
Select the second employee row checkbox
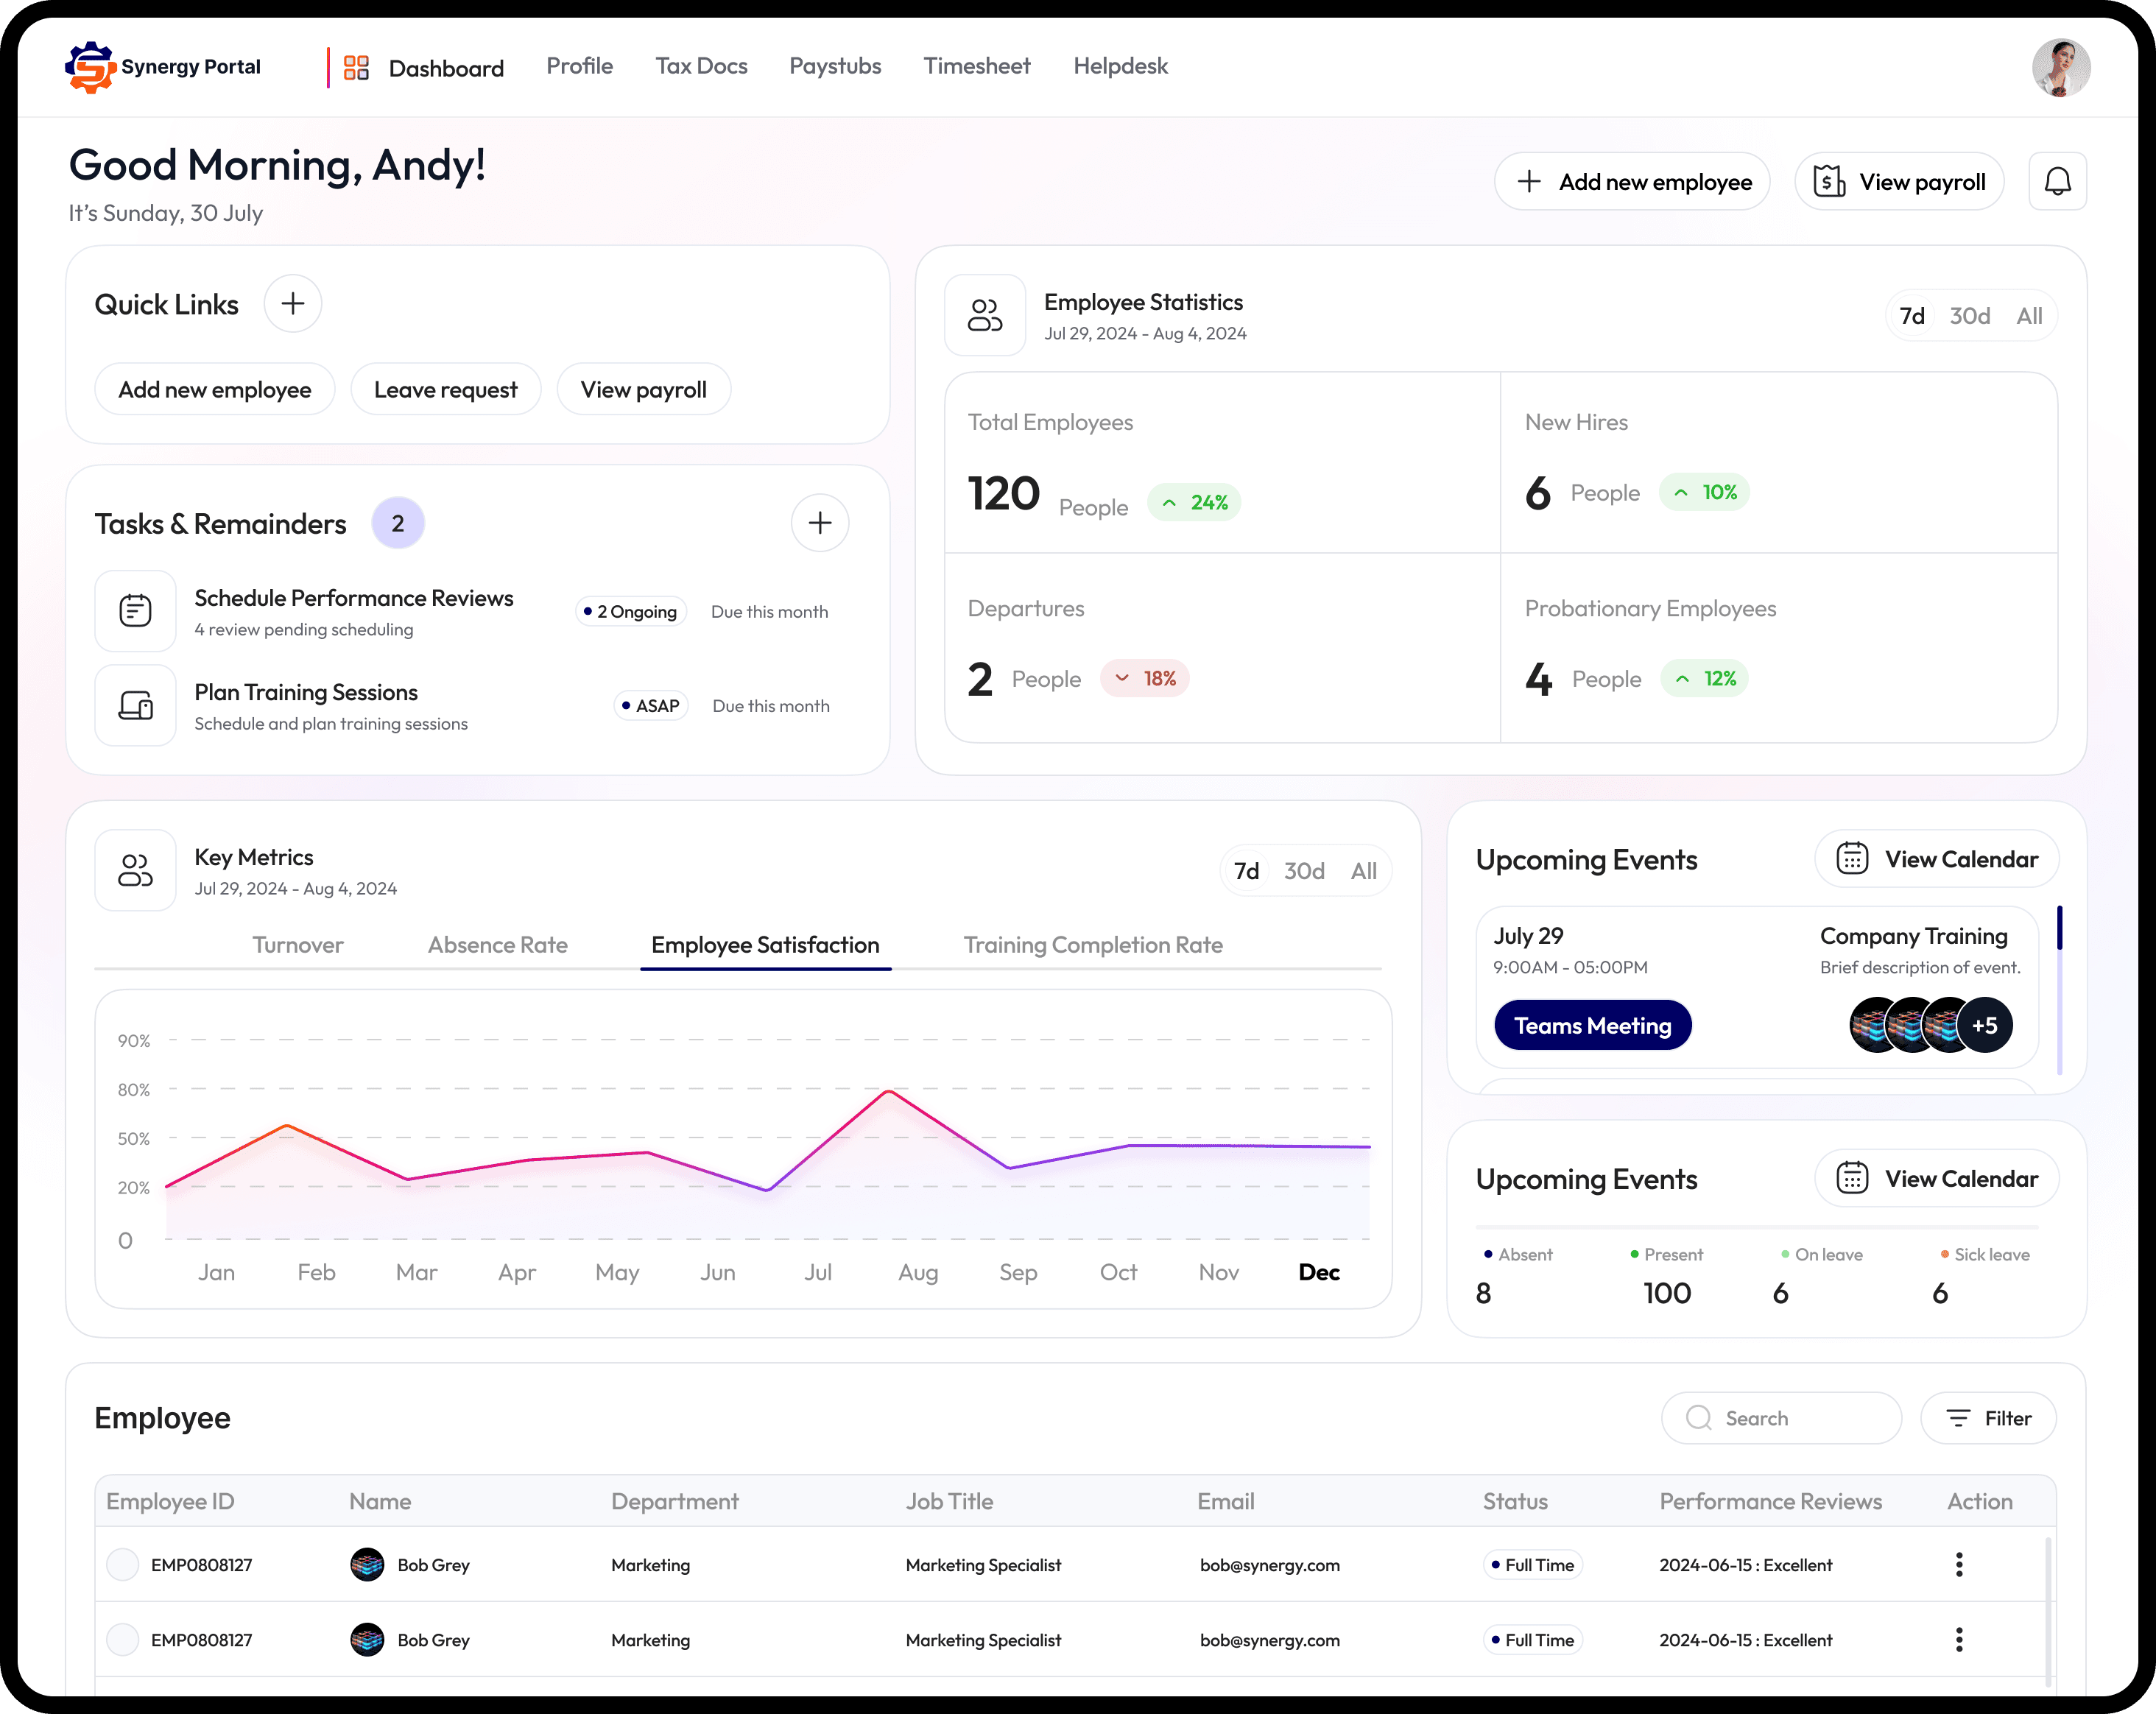click(x=123, y=1640)
